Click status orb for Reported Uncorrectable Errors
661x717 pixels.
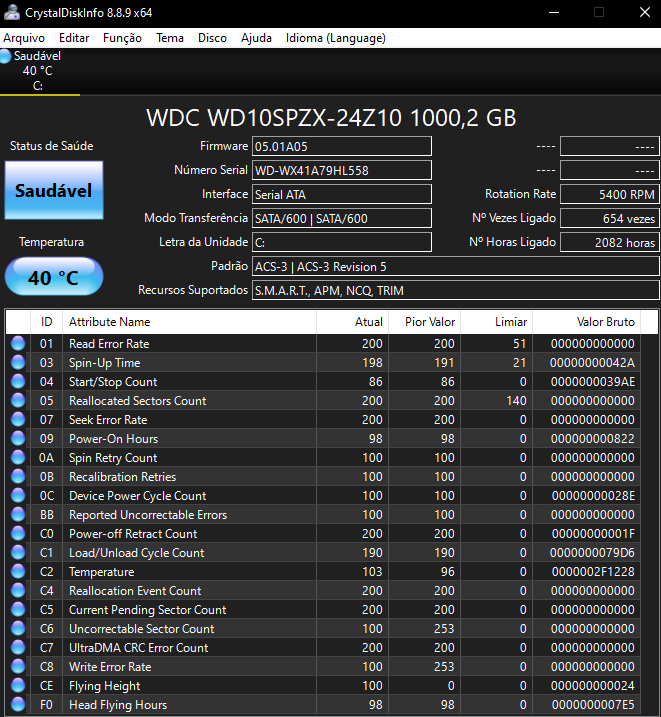tap(18, 514)
